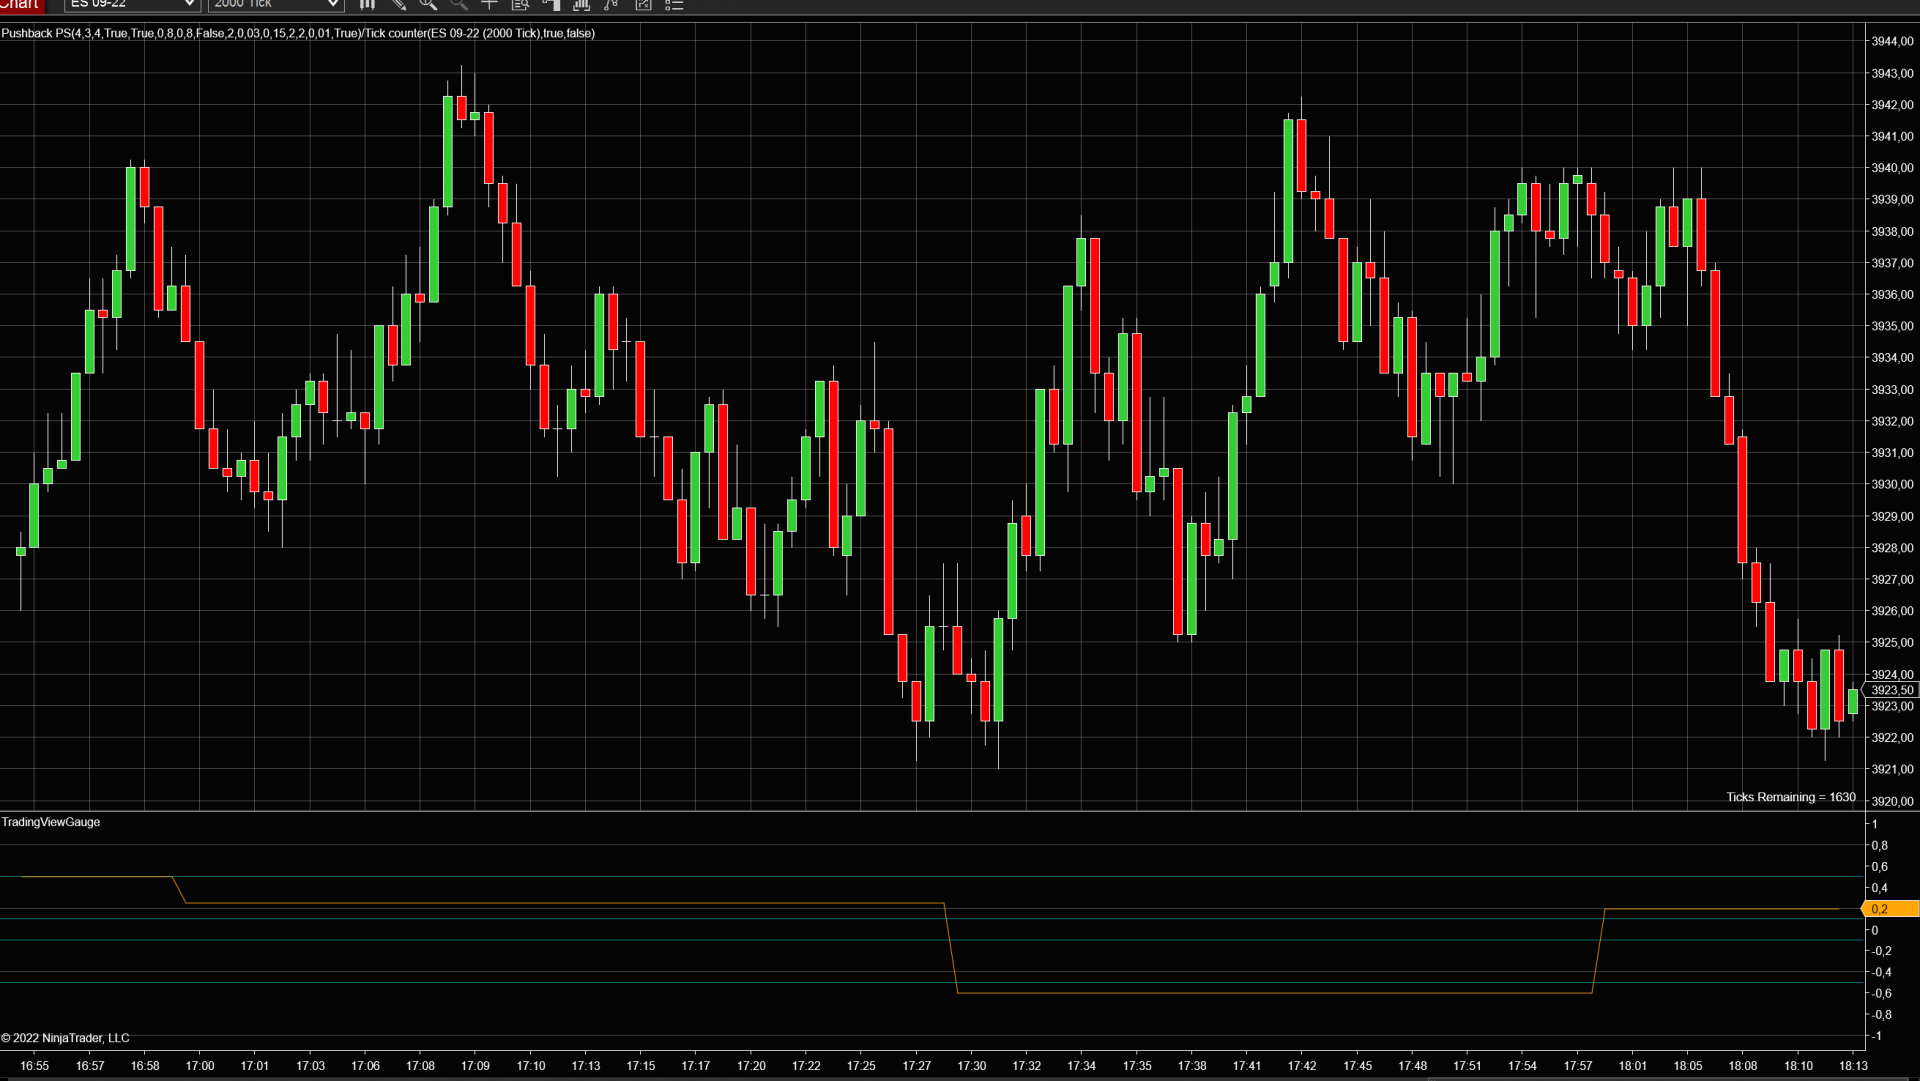The width and height of the screenshot is (1920, 1081).
Task: Click the 17:30 label on time axis
Action: (x=971, y=1066)
